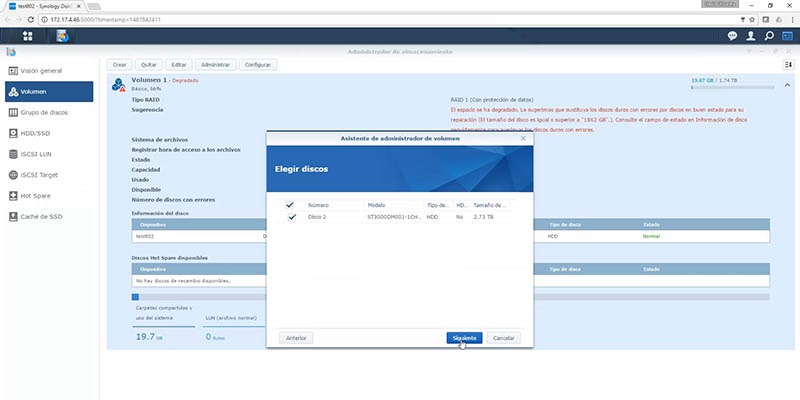The image size is (800, 400).
Task: Click the Volumen 1 degraded status icon
Action: [118, 85]
